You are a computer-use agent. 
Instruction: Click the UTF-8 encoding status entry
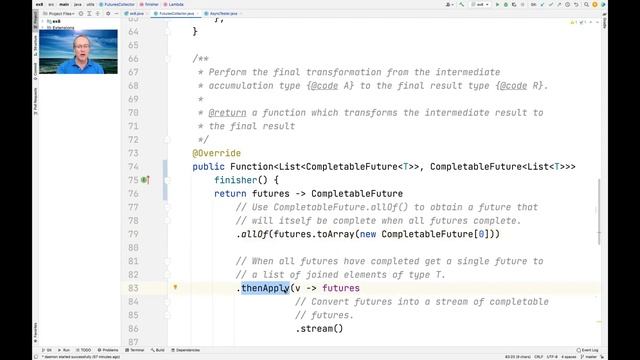tap(552, 357)
